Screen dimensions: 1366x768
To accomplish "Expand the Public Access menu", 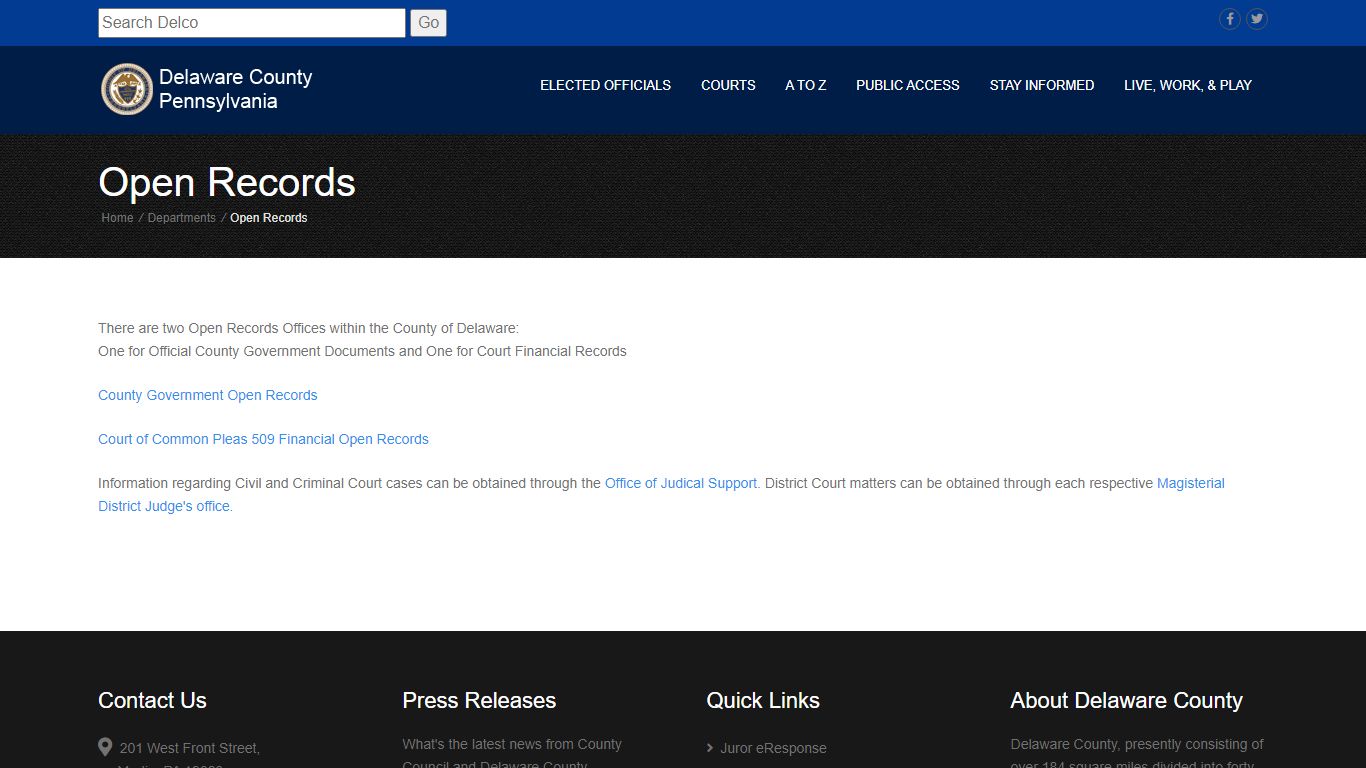I will 908,85.
